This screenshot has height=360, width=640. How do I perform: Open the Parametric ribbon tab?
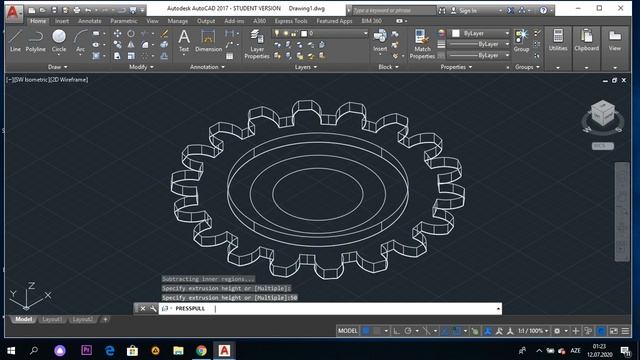click(124, 21)
